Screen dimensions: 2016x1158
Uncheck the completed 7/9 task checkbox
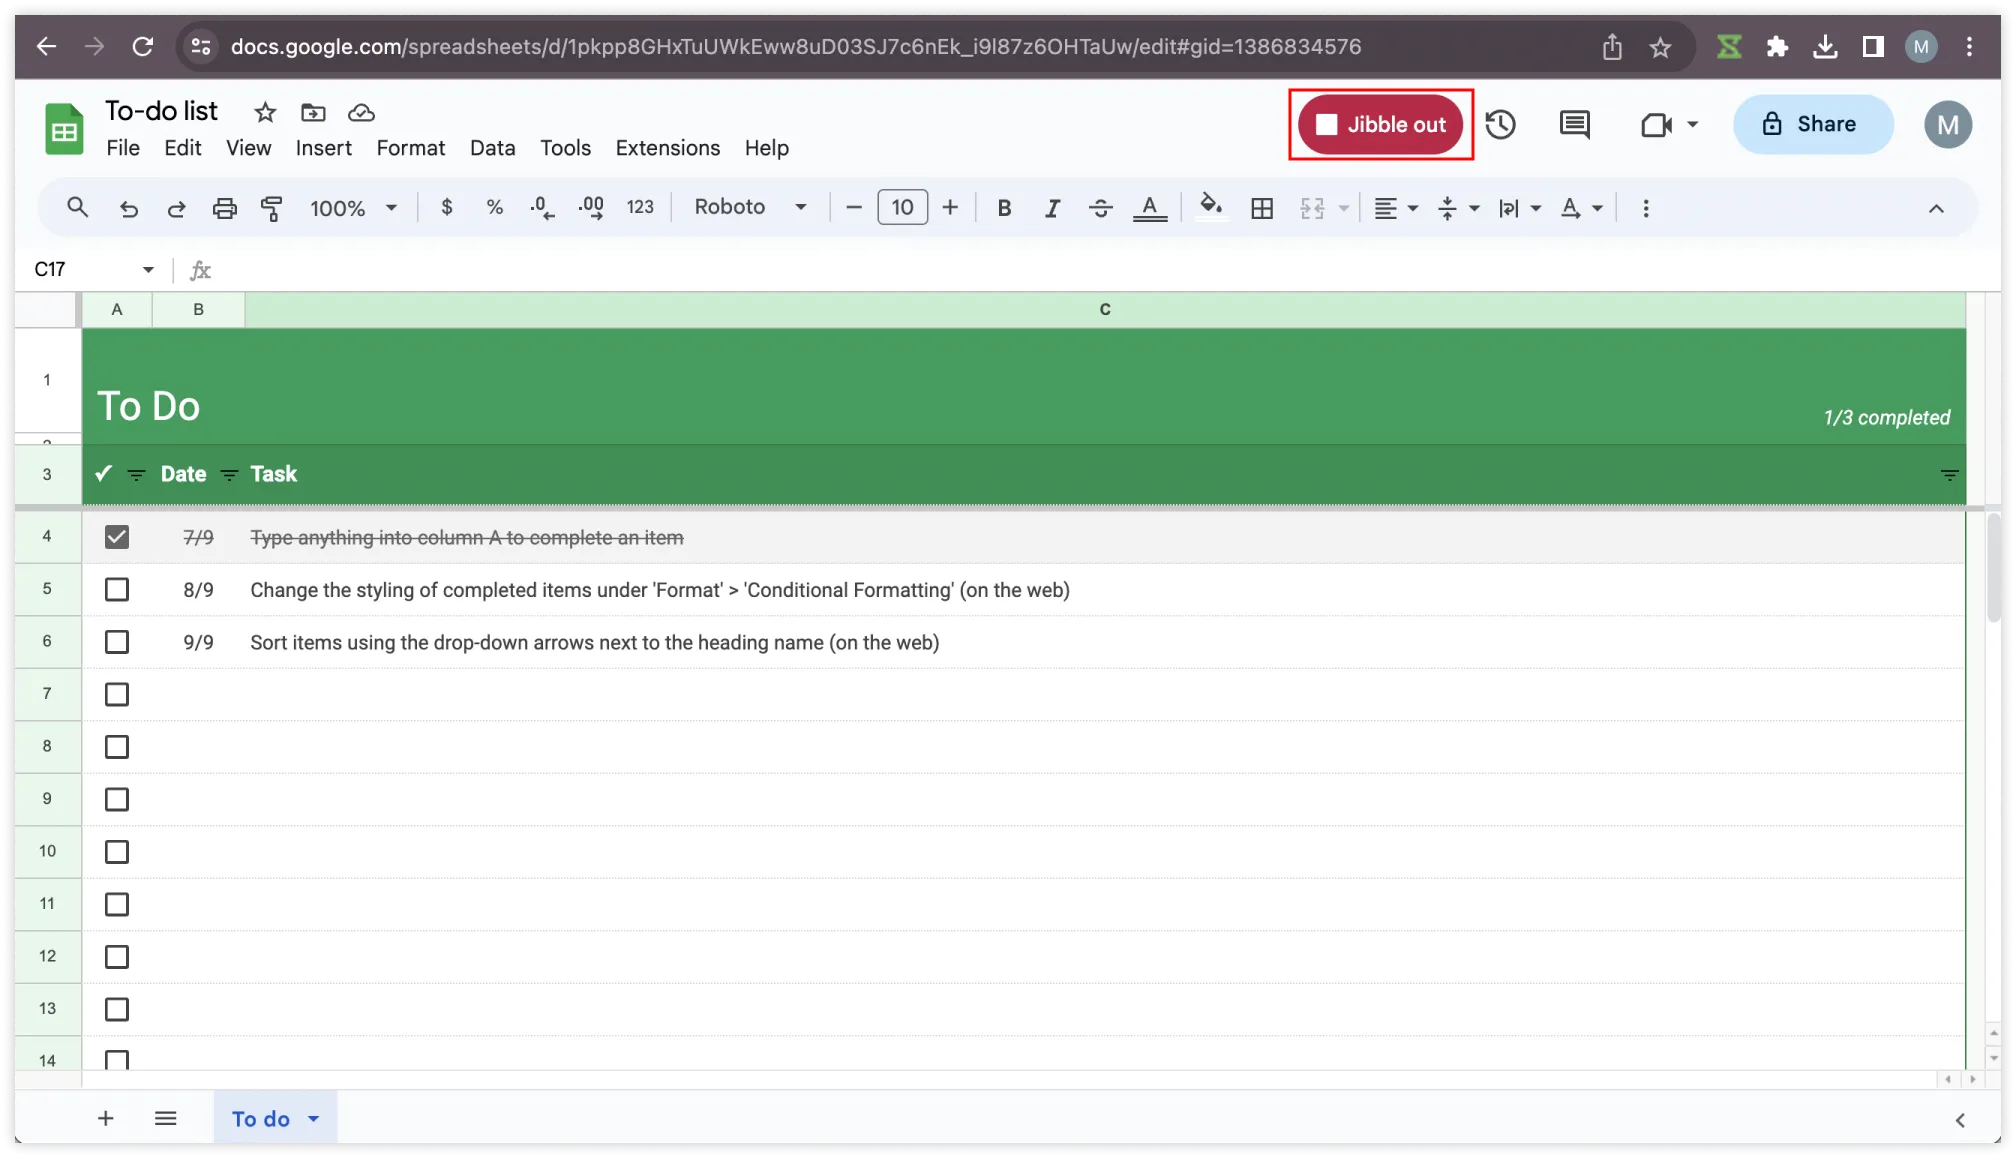[x=117, y=537]
